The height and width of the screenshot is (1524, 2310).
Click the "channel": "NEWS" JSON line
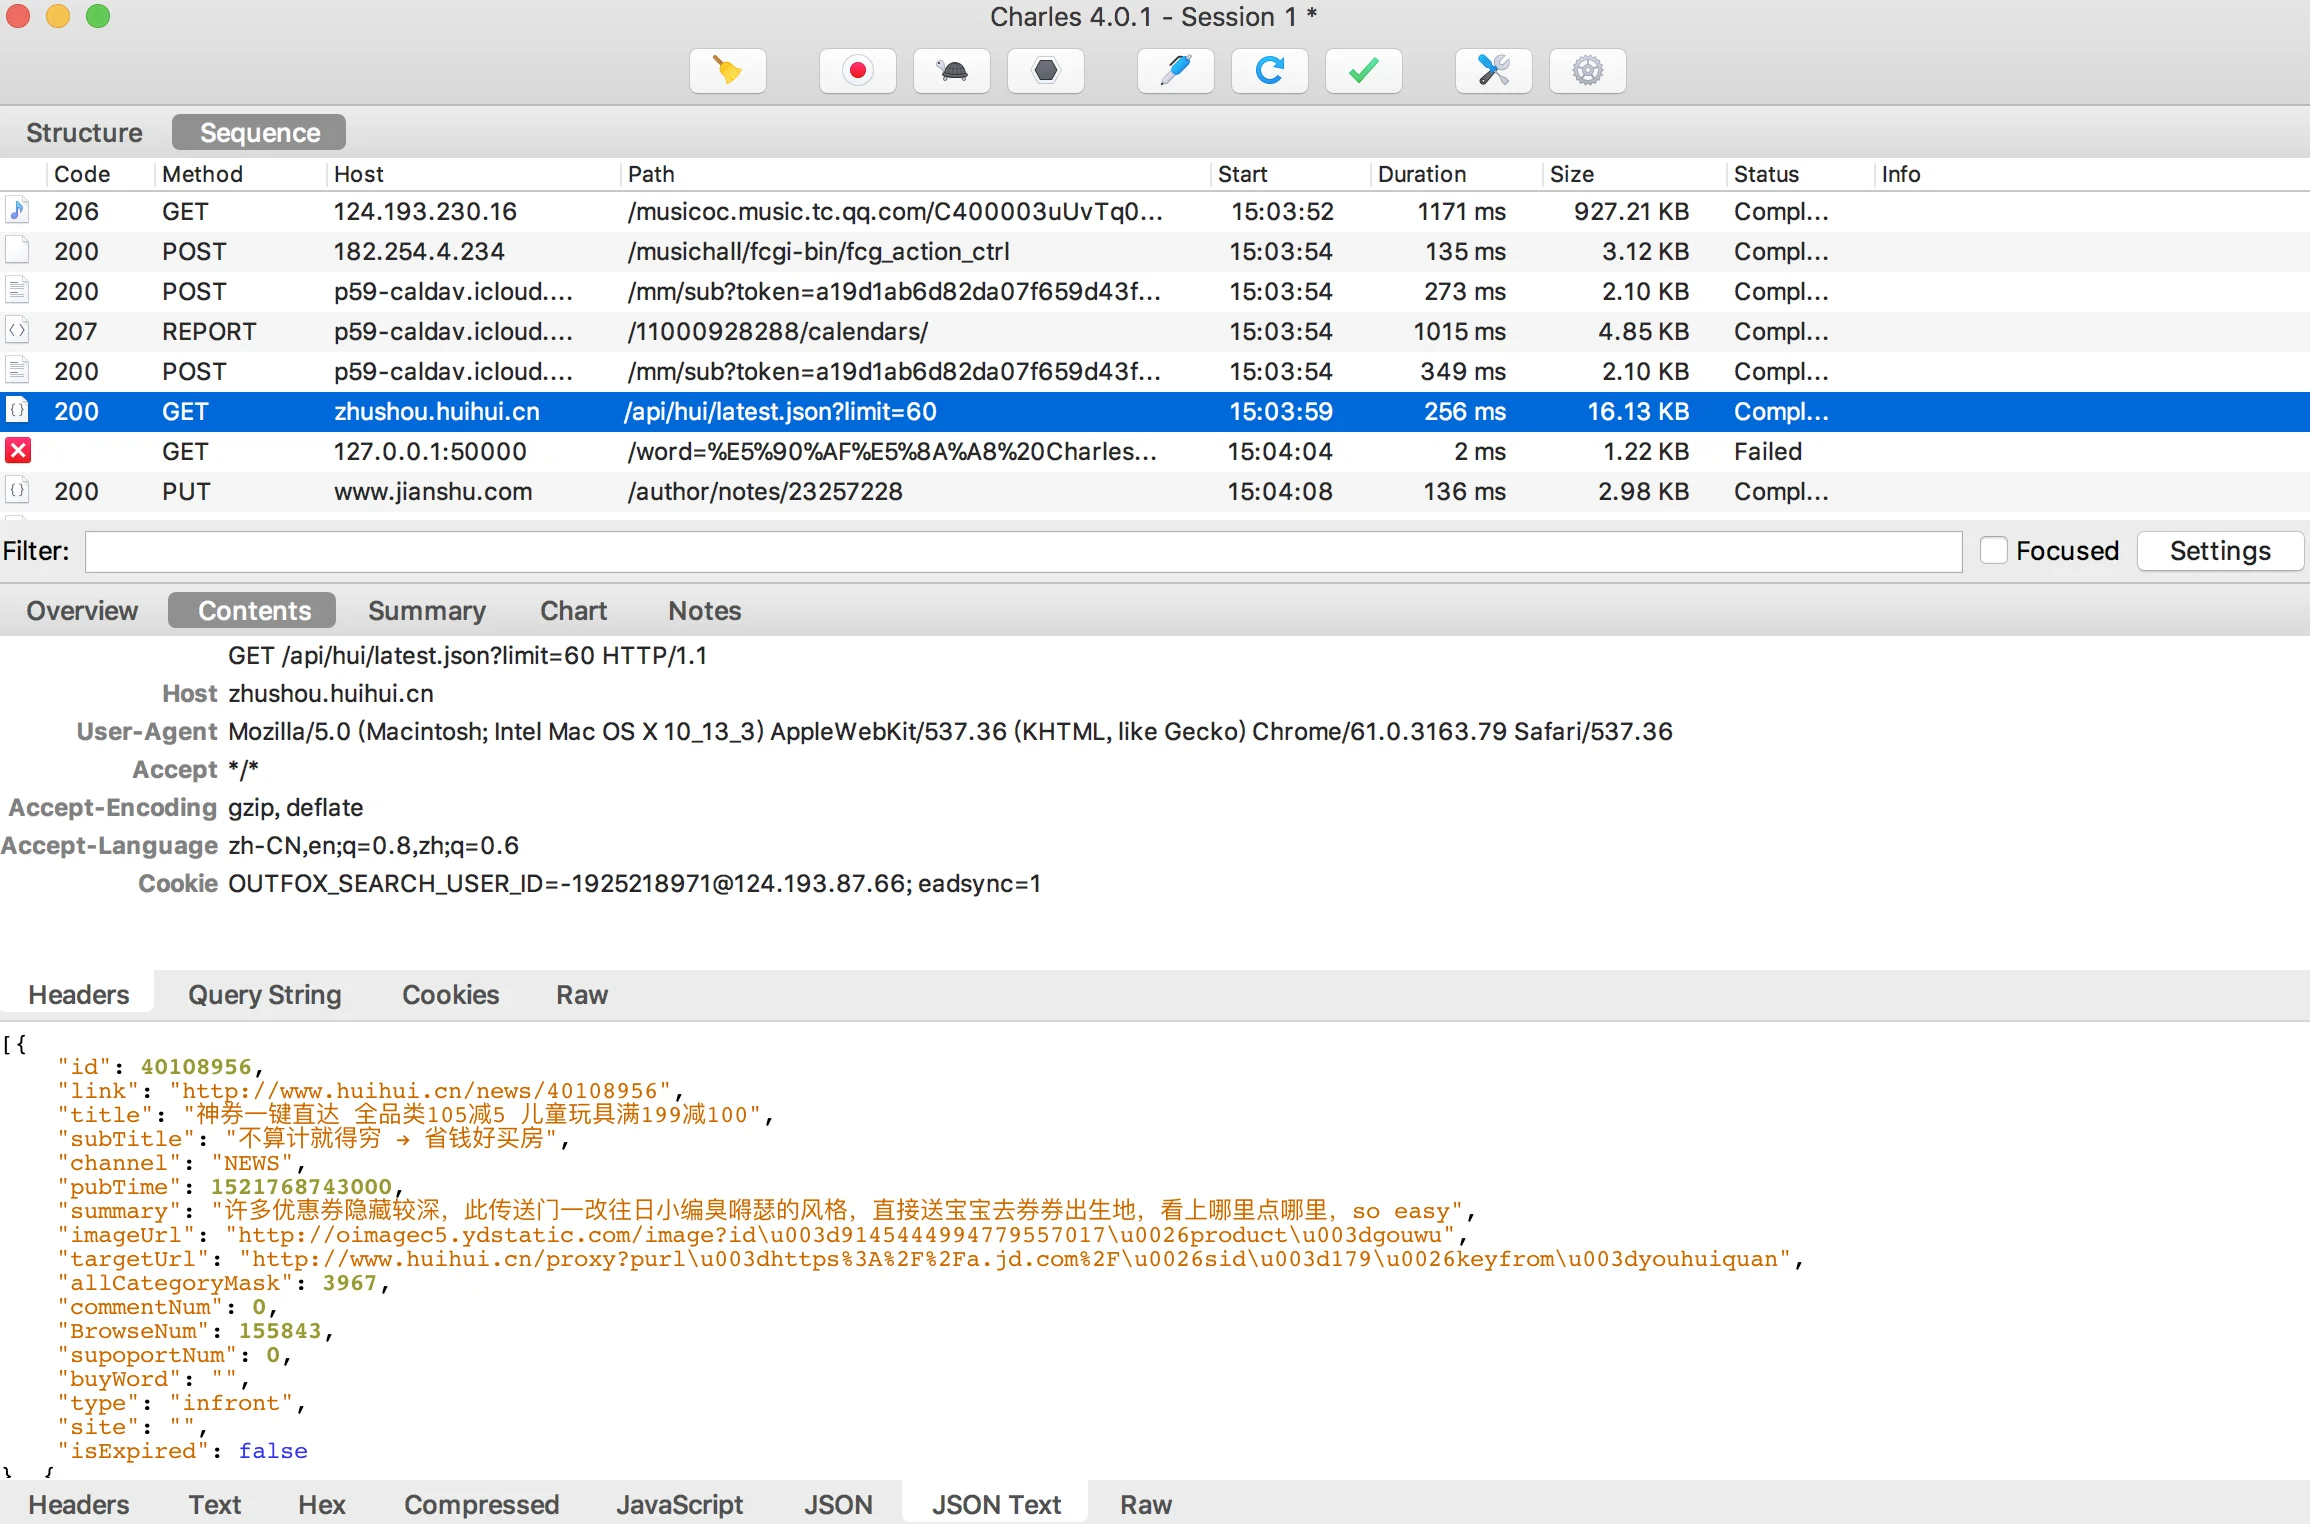click(x=181, y=1163)
